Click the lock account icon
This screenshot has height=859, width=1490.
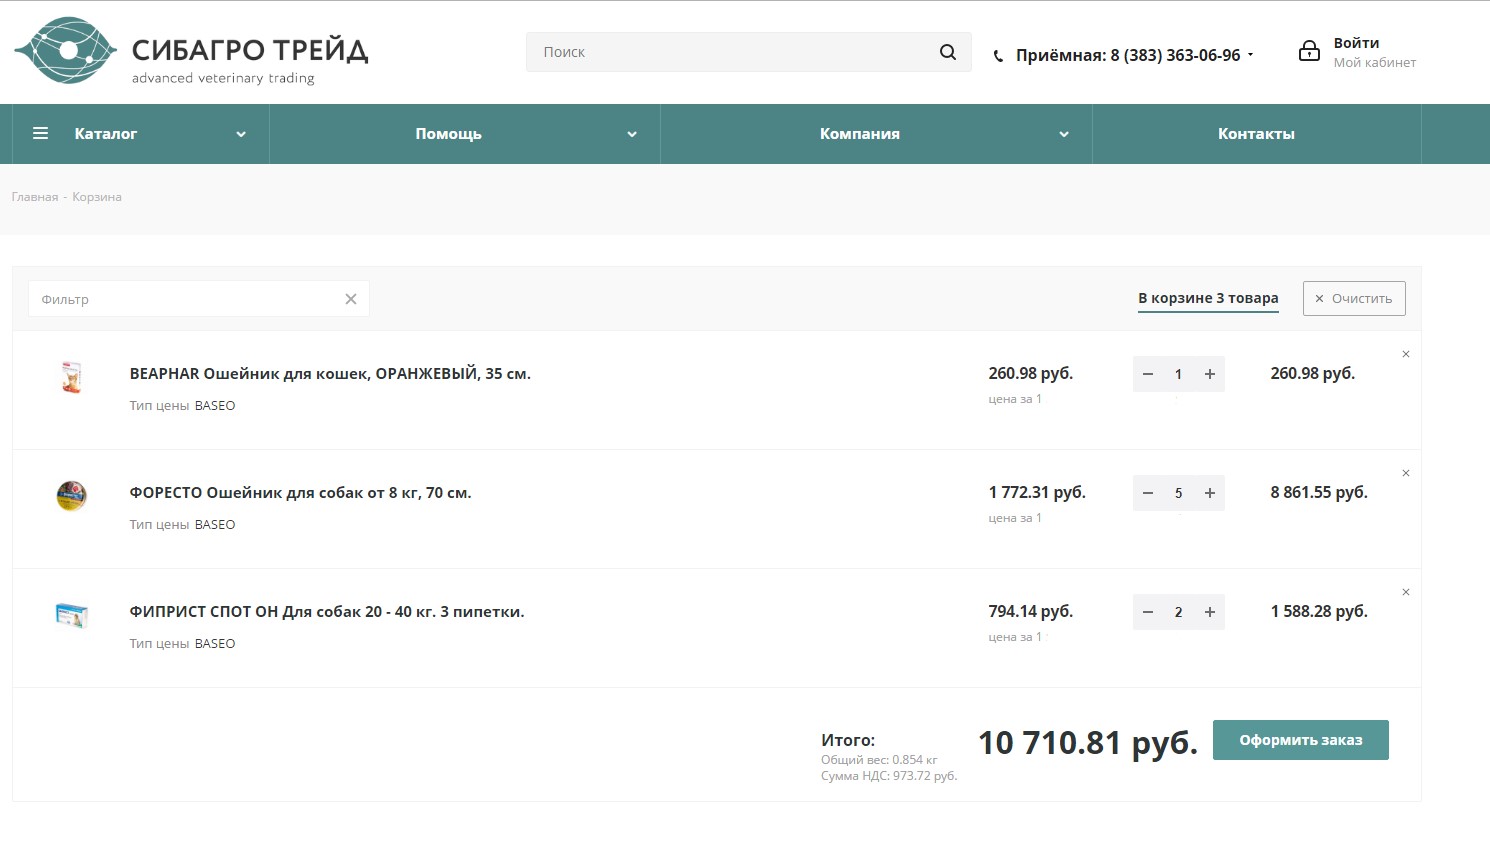click(1309, 51)
